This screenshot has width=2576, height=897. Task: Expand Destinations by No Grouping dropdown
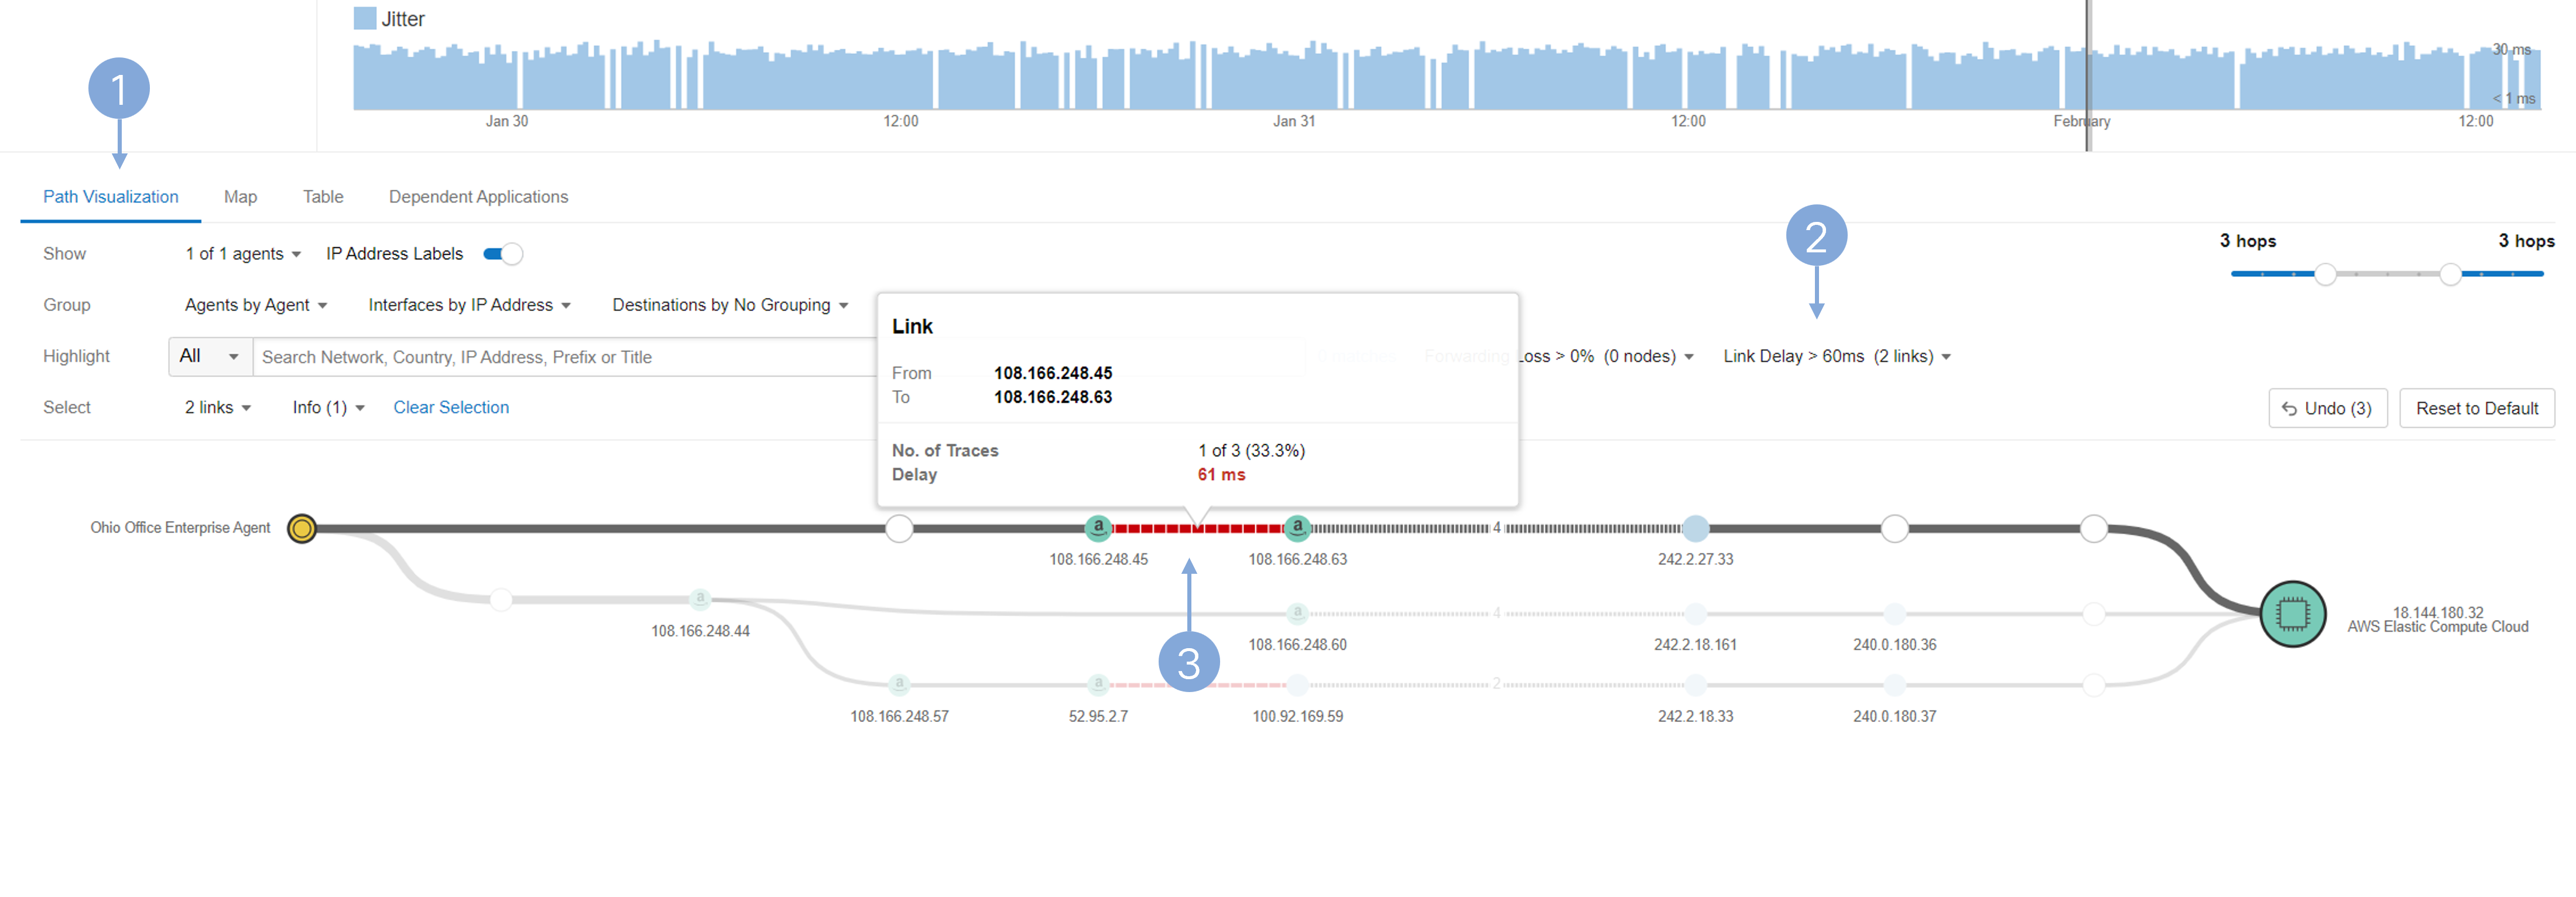pos(730,305)
